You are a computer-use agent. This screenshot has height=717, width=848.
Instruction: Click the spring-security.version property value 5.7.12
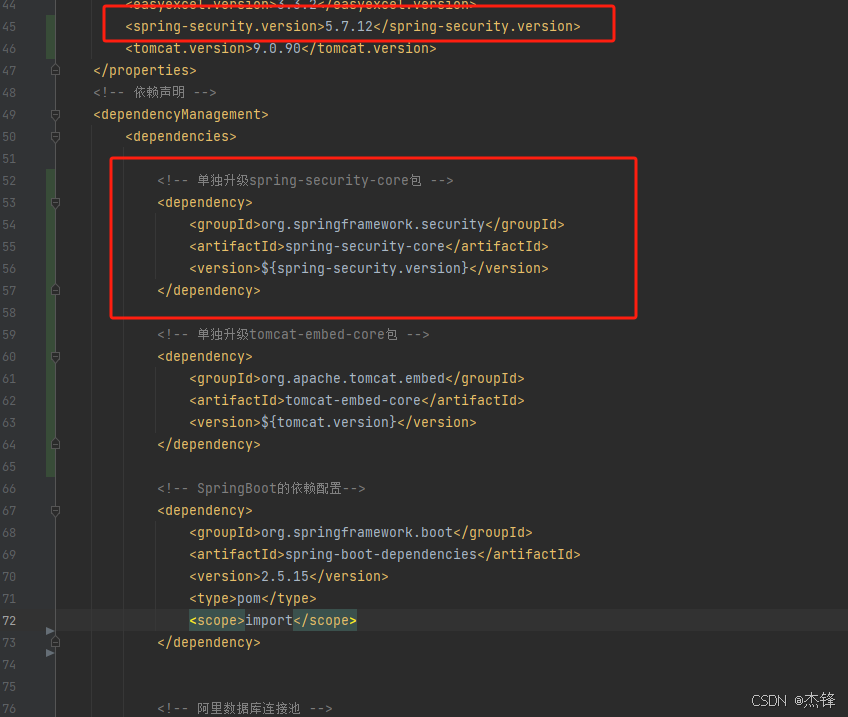[349, 26]
